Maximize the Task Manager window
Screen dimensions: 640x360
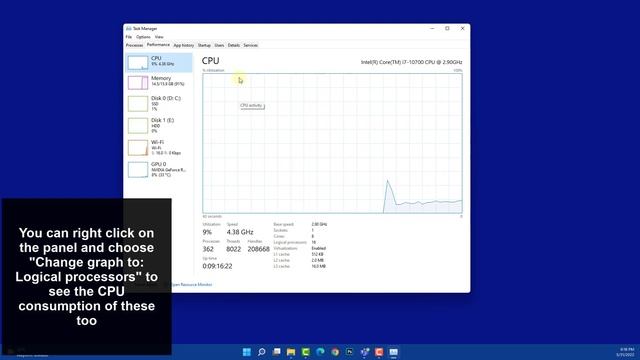point(447,29)
